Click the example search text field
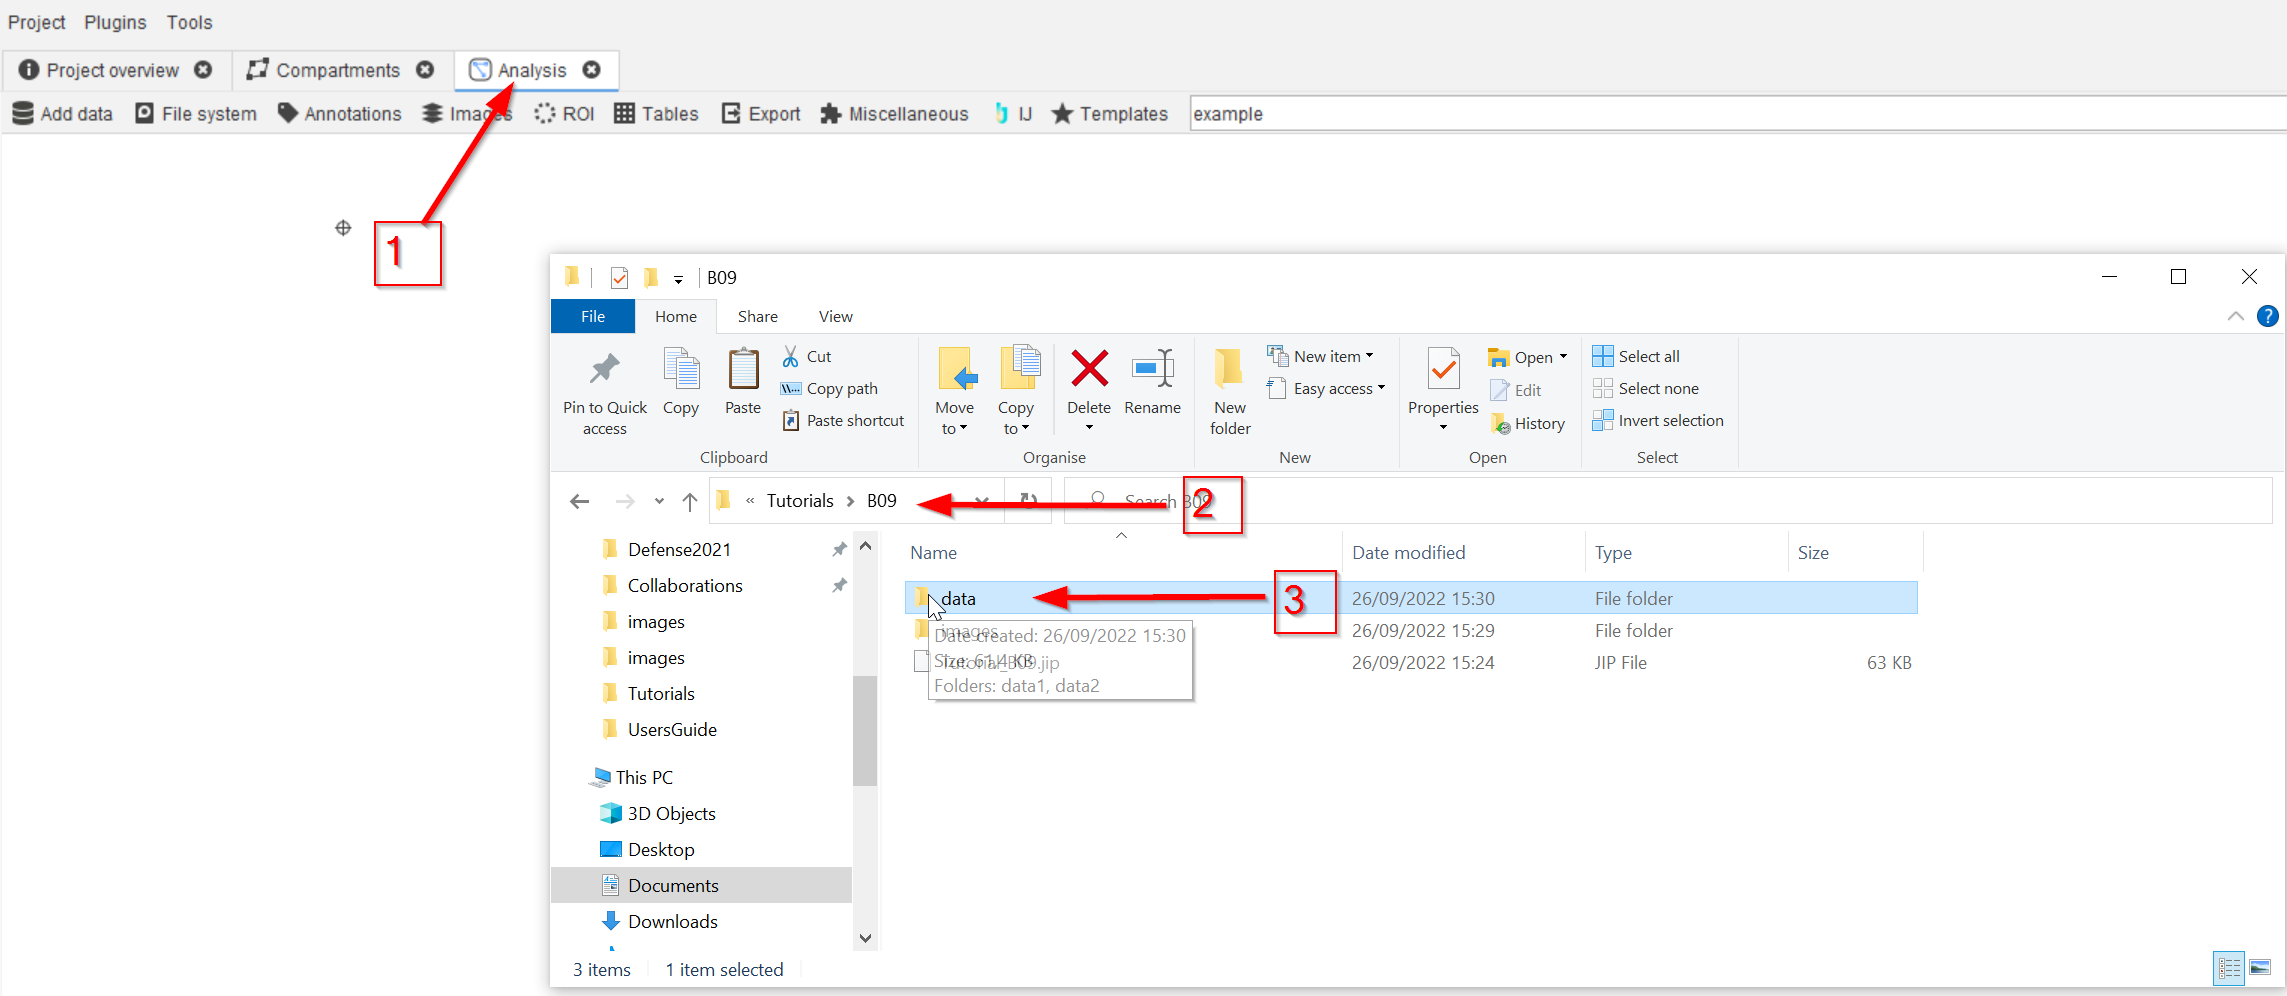2287x996 pixels. coord(1700,114)
